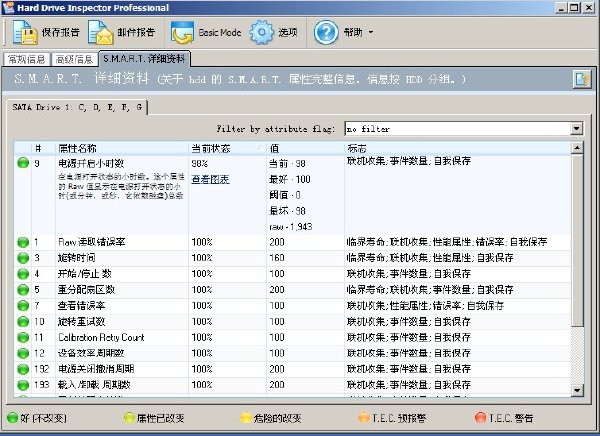The width and height of the screenshot is (600, 436).
Task: Click the orange T.E.C. 预报警 legend icon
Action: coord(364,418)
